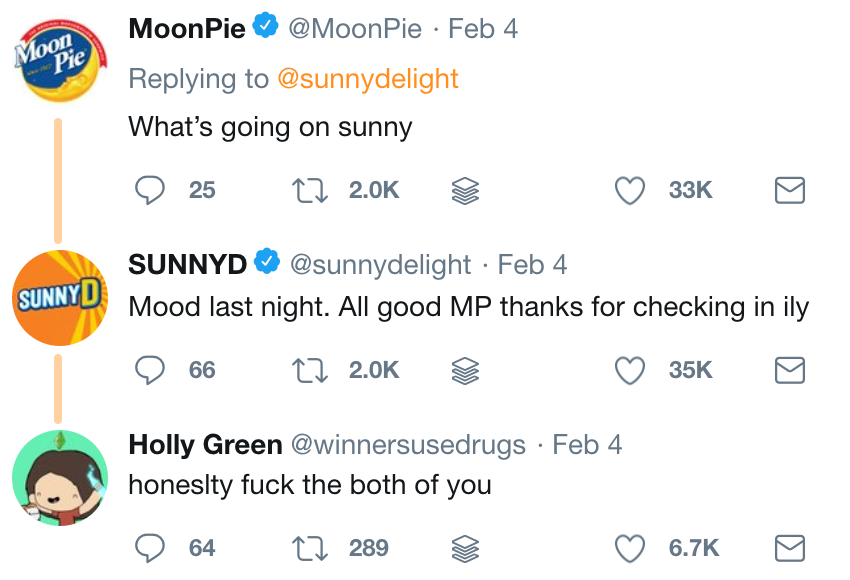View SUNNYD profile picture

60,297
